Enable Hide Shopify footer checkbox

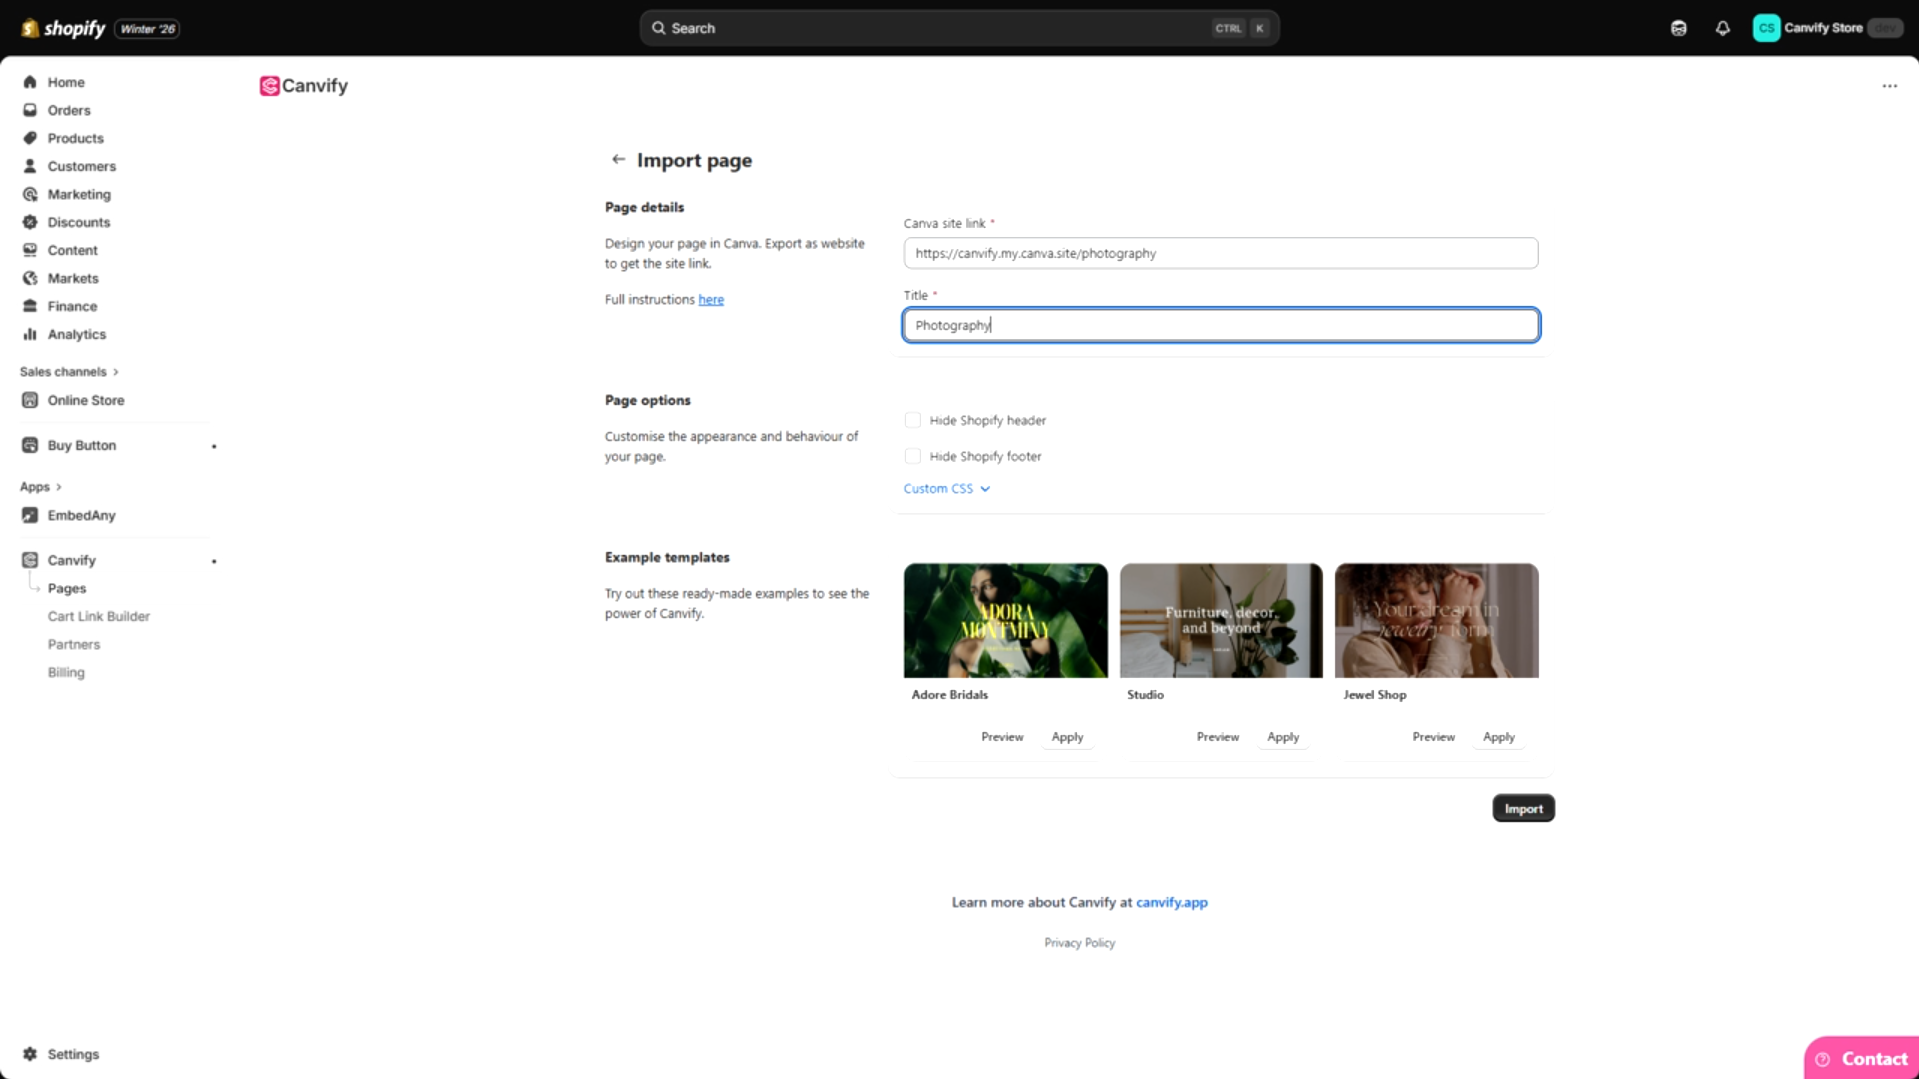[x=912, y=456]
